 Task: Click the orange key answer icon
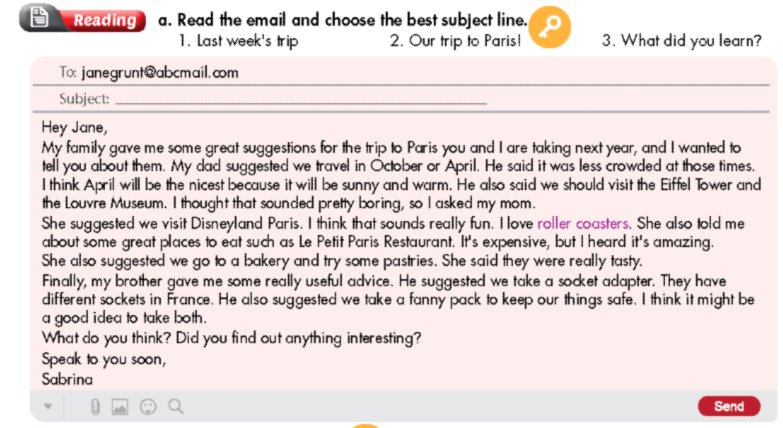click(549, 30)
